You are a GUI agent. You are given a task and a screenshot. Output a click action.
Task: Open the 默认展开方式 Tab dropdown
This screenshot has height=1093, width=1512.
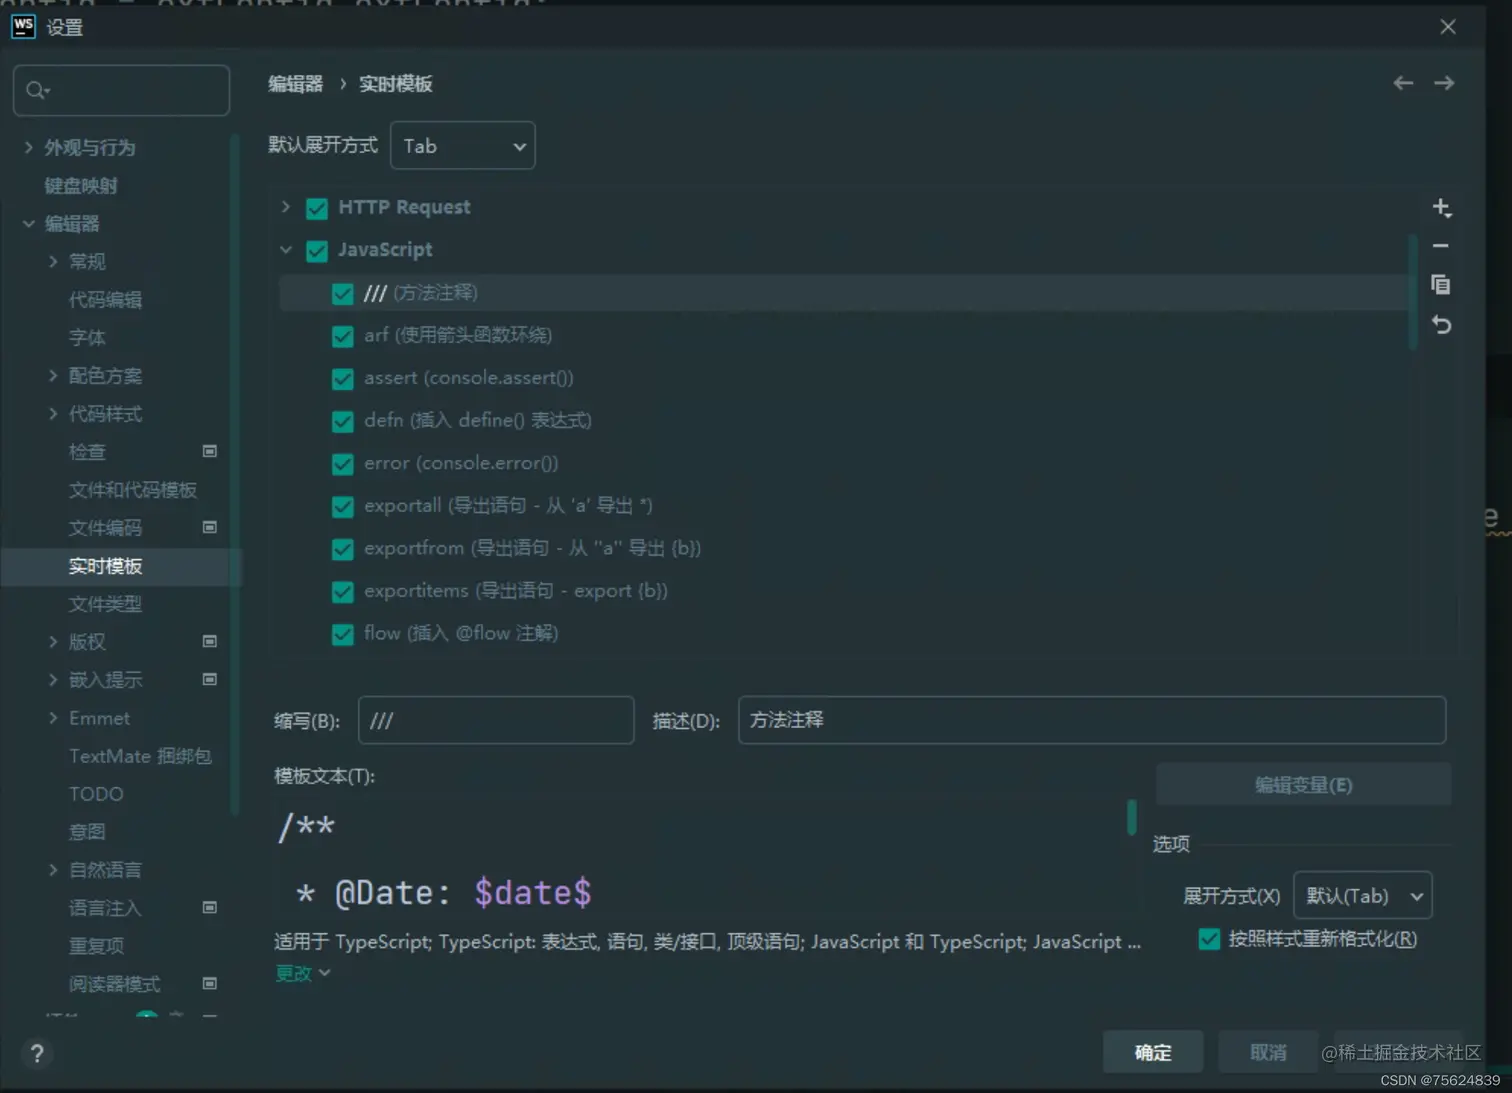pyautogui.click(x=463, y=146)
